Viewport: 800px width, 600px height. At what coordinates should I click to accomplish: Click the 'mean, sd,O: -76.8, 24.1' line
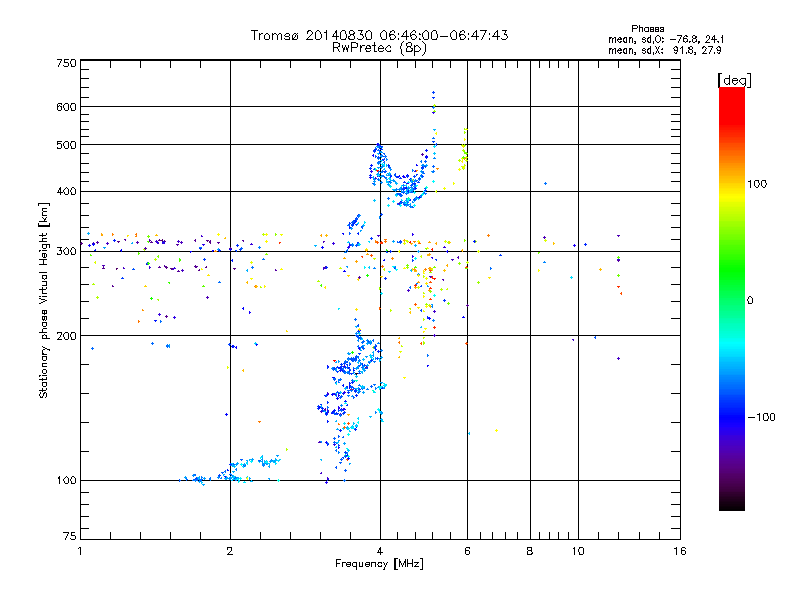tap(666, 40)
